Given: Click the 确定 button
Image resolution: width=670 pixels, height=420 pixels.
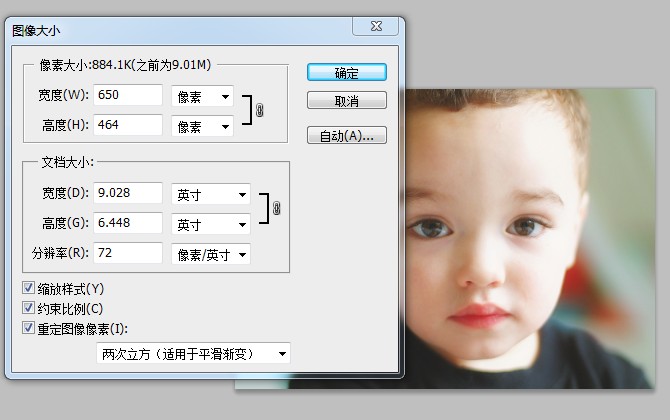Looking at the screenshot, I should coord(347,73).
